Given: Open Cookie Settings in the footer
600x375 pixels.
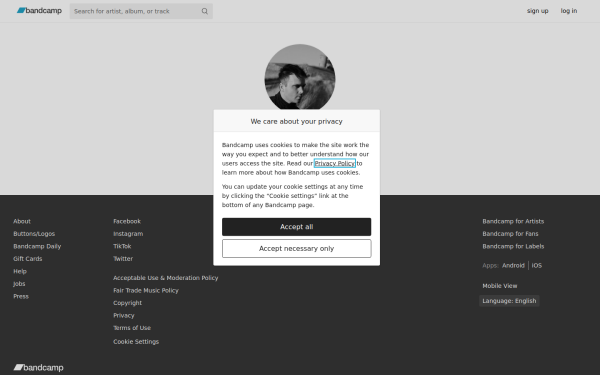Looking at the screenshot, I should pos(136,342).
